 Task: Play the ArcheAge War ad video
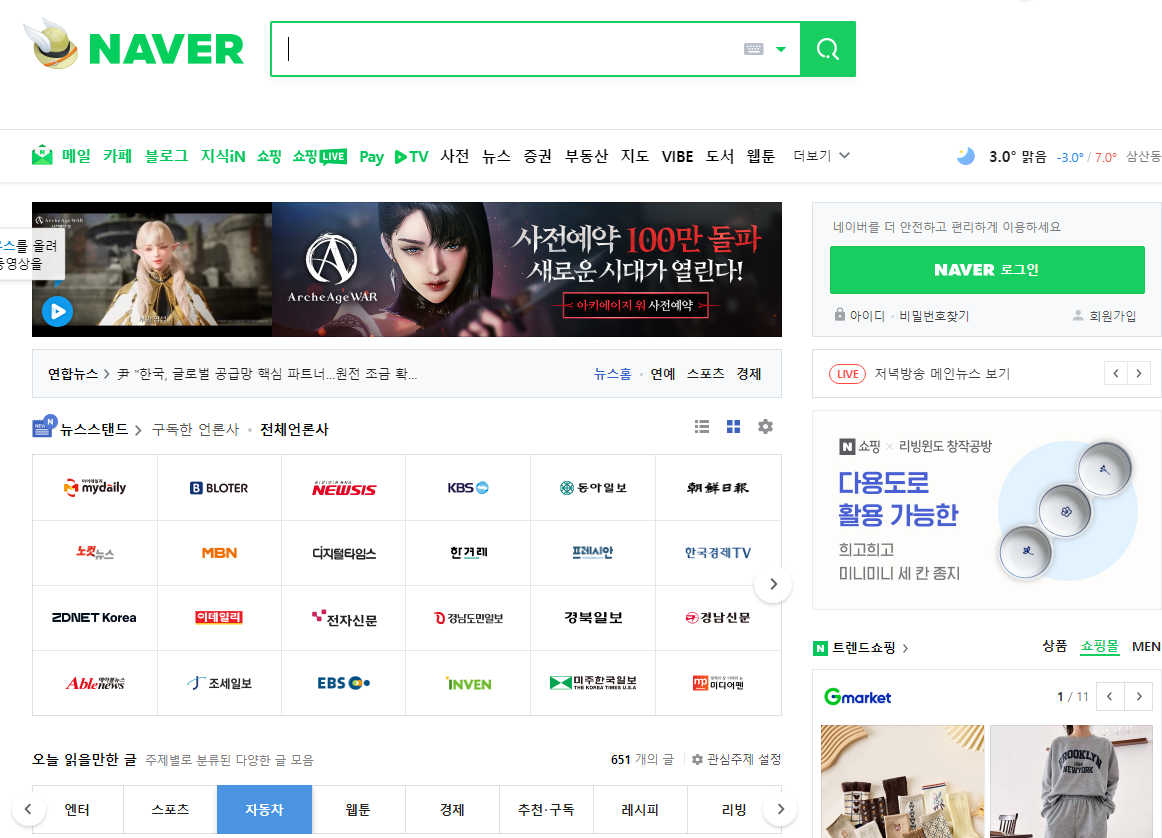tap(57, 311)
